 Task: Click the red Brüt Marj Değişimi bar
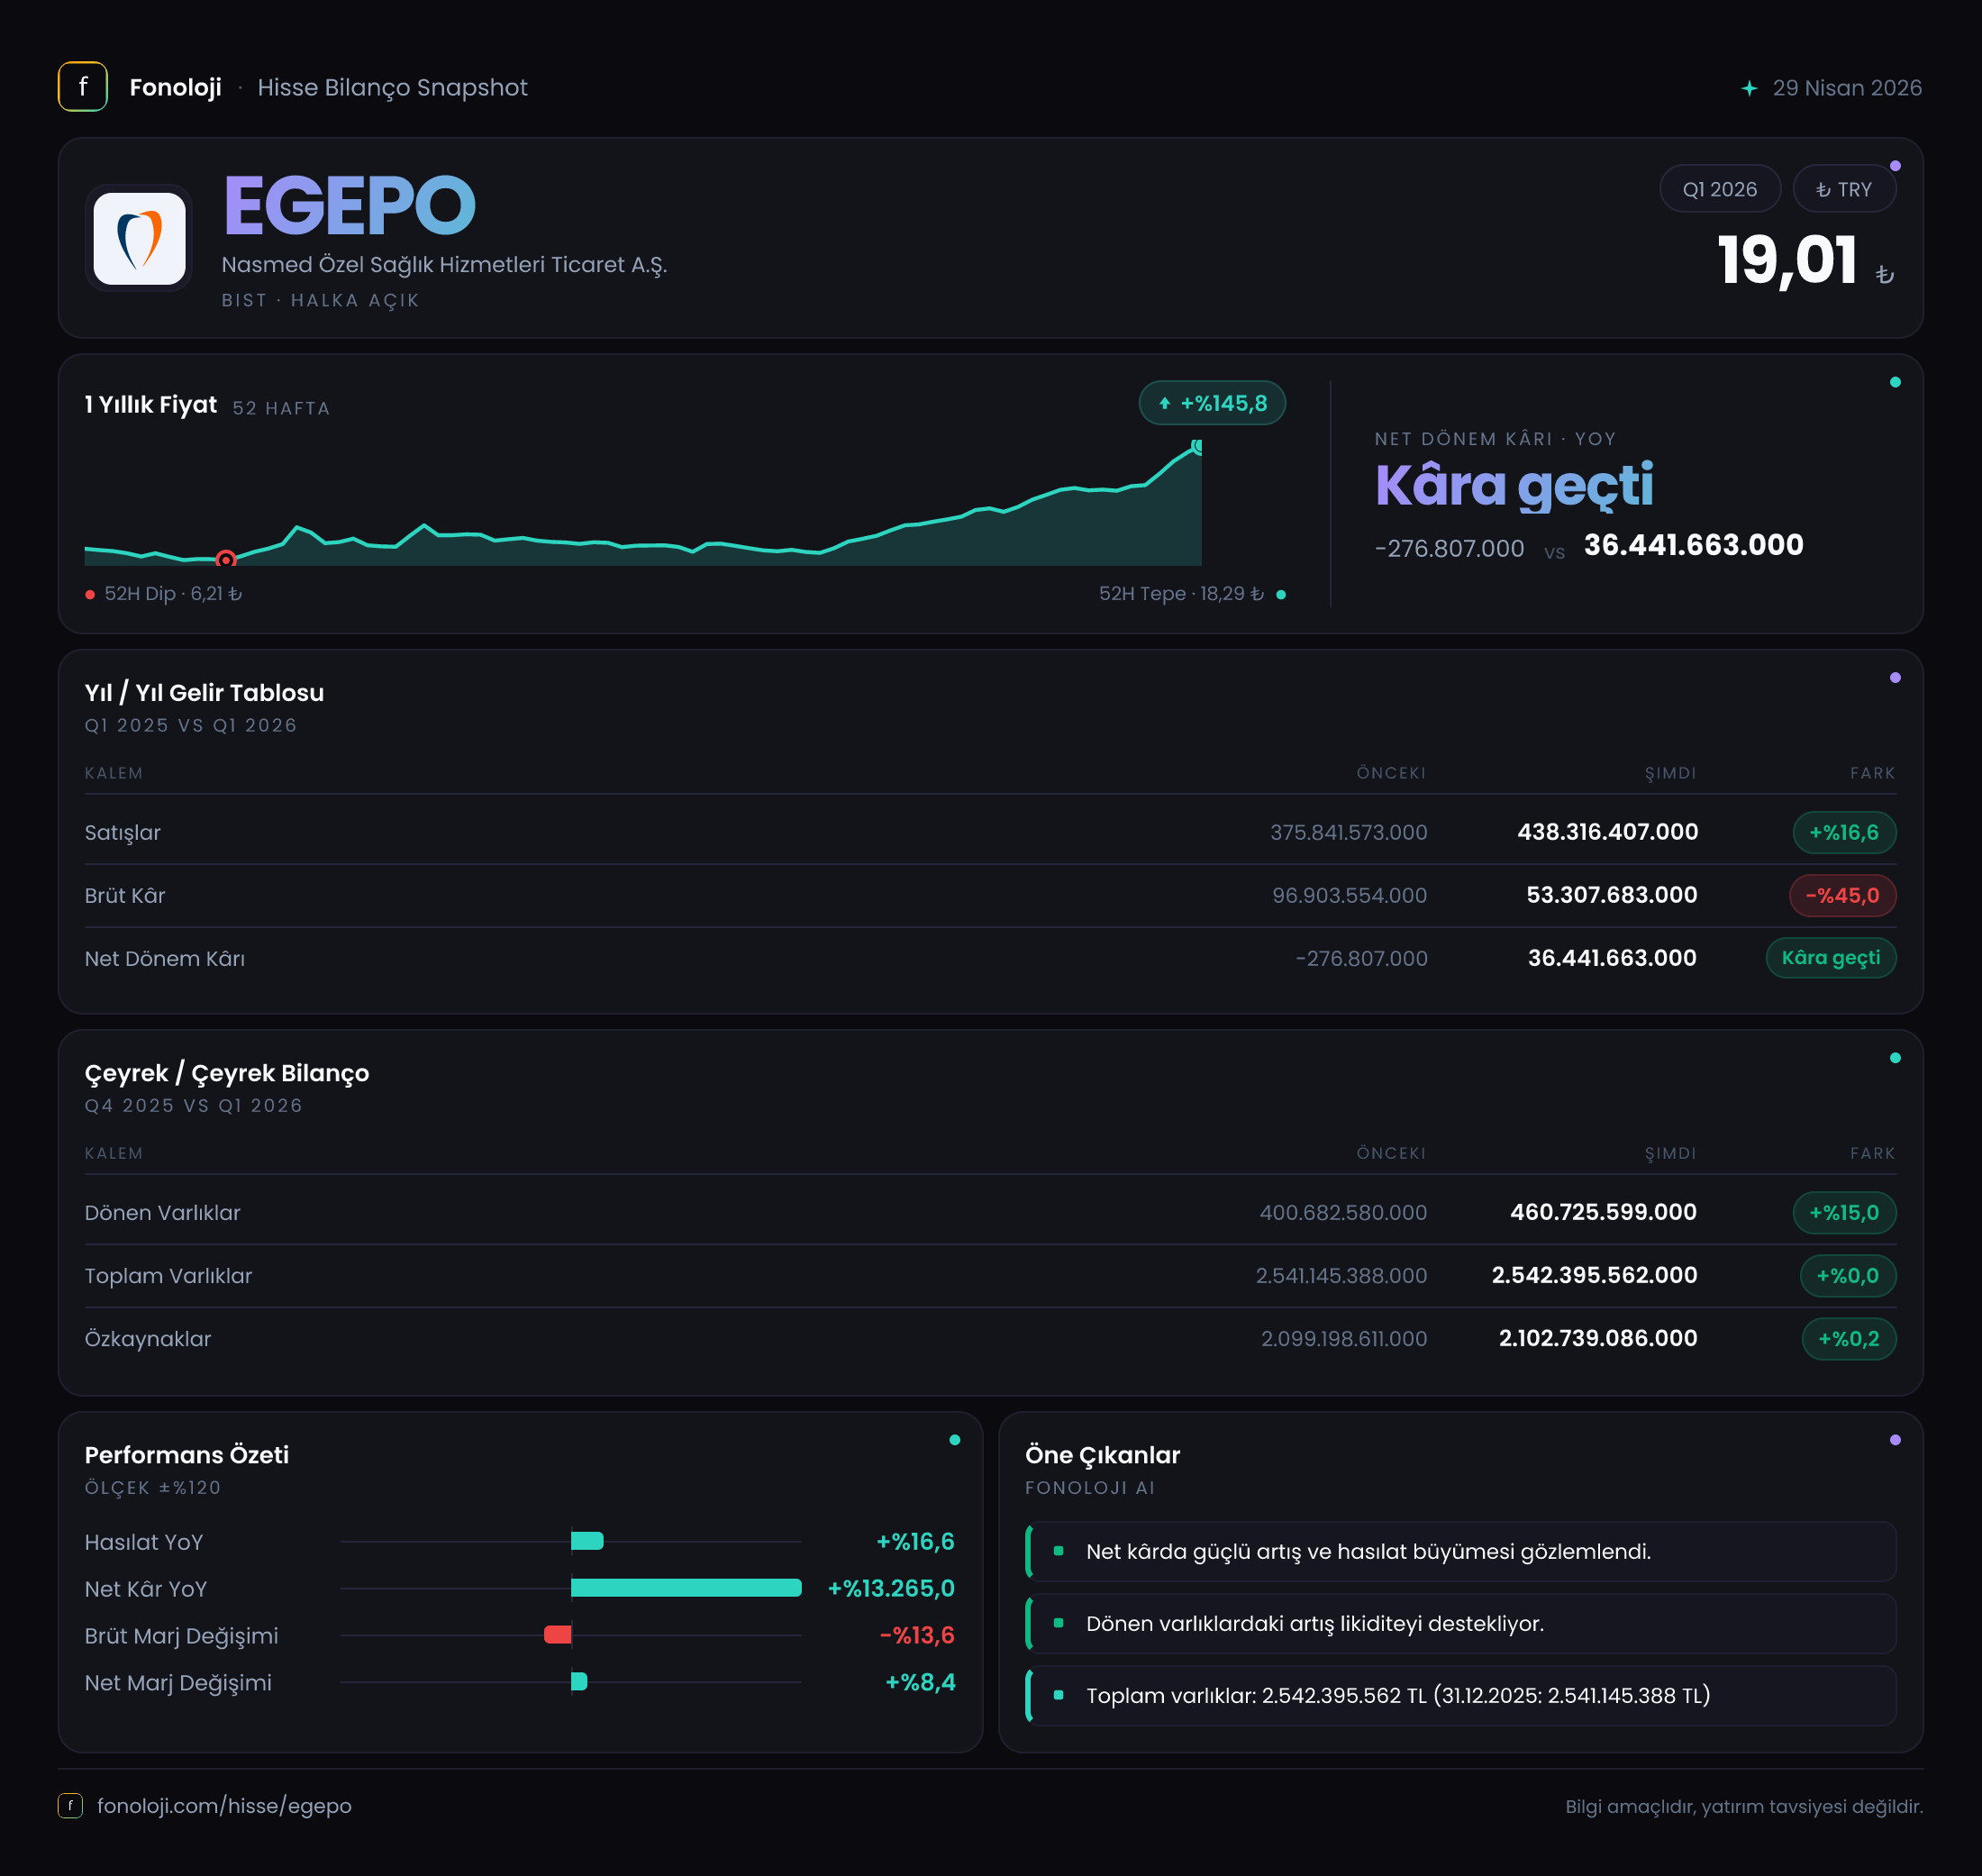click(558, 1635)
